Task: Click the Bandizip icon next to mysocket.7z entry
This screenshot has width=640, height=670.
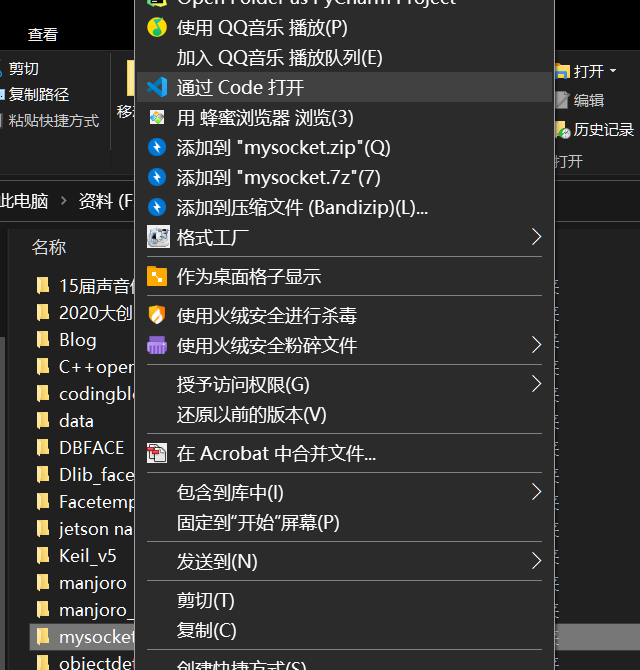Action: tap(157, 177)
